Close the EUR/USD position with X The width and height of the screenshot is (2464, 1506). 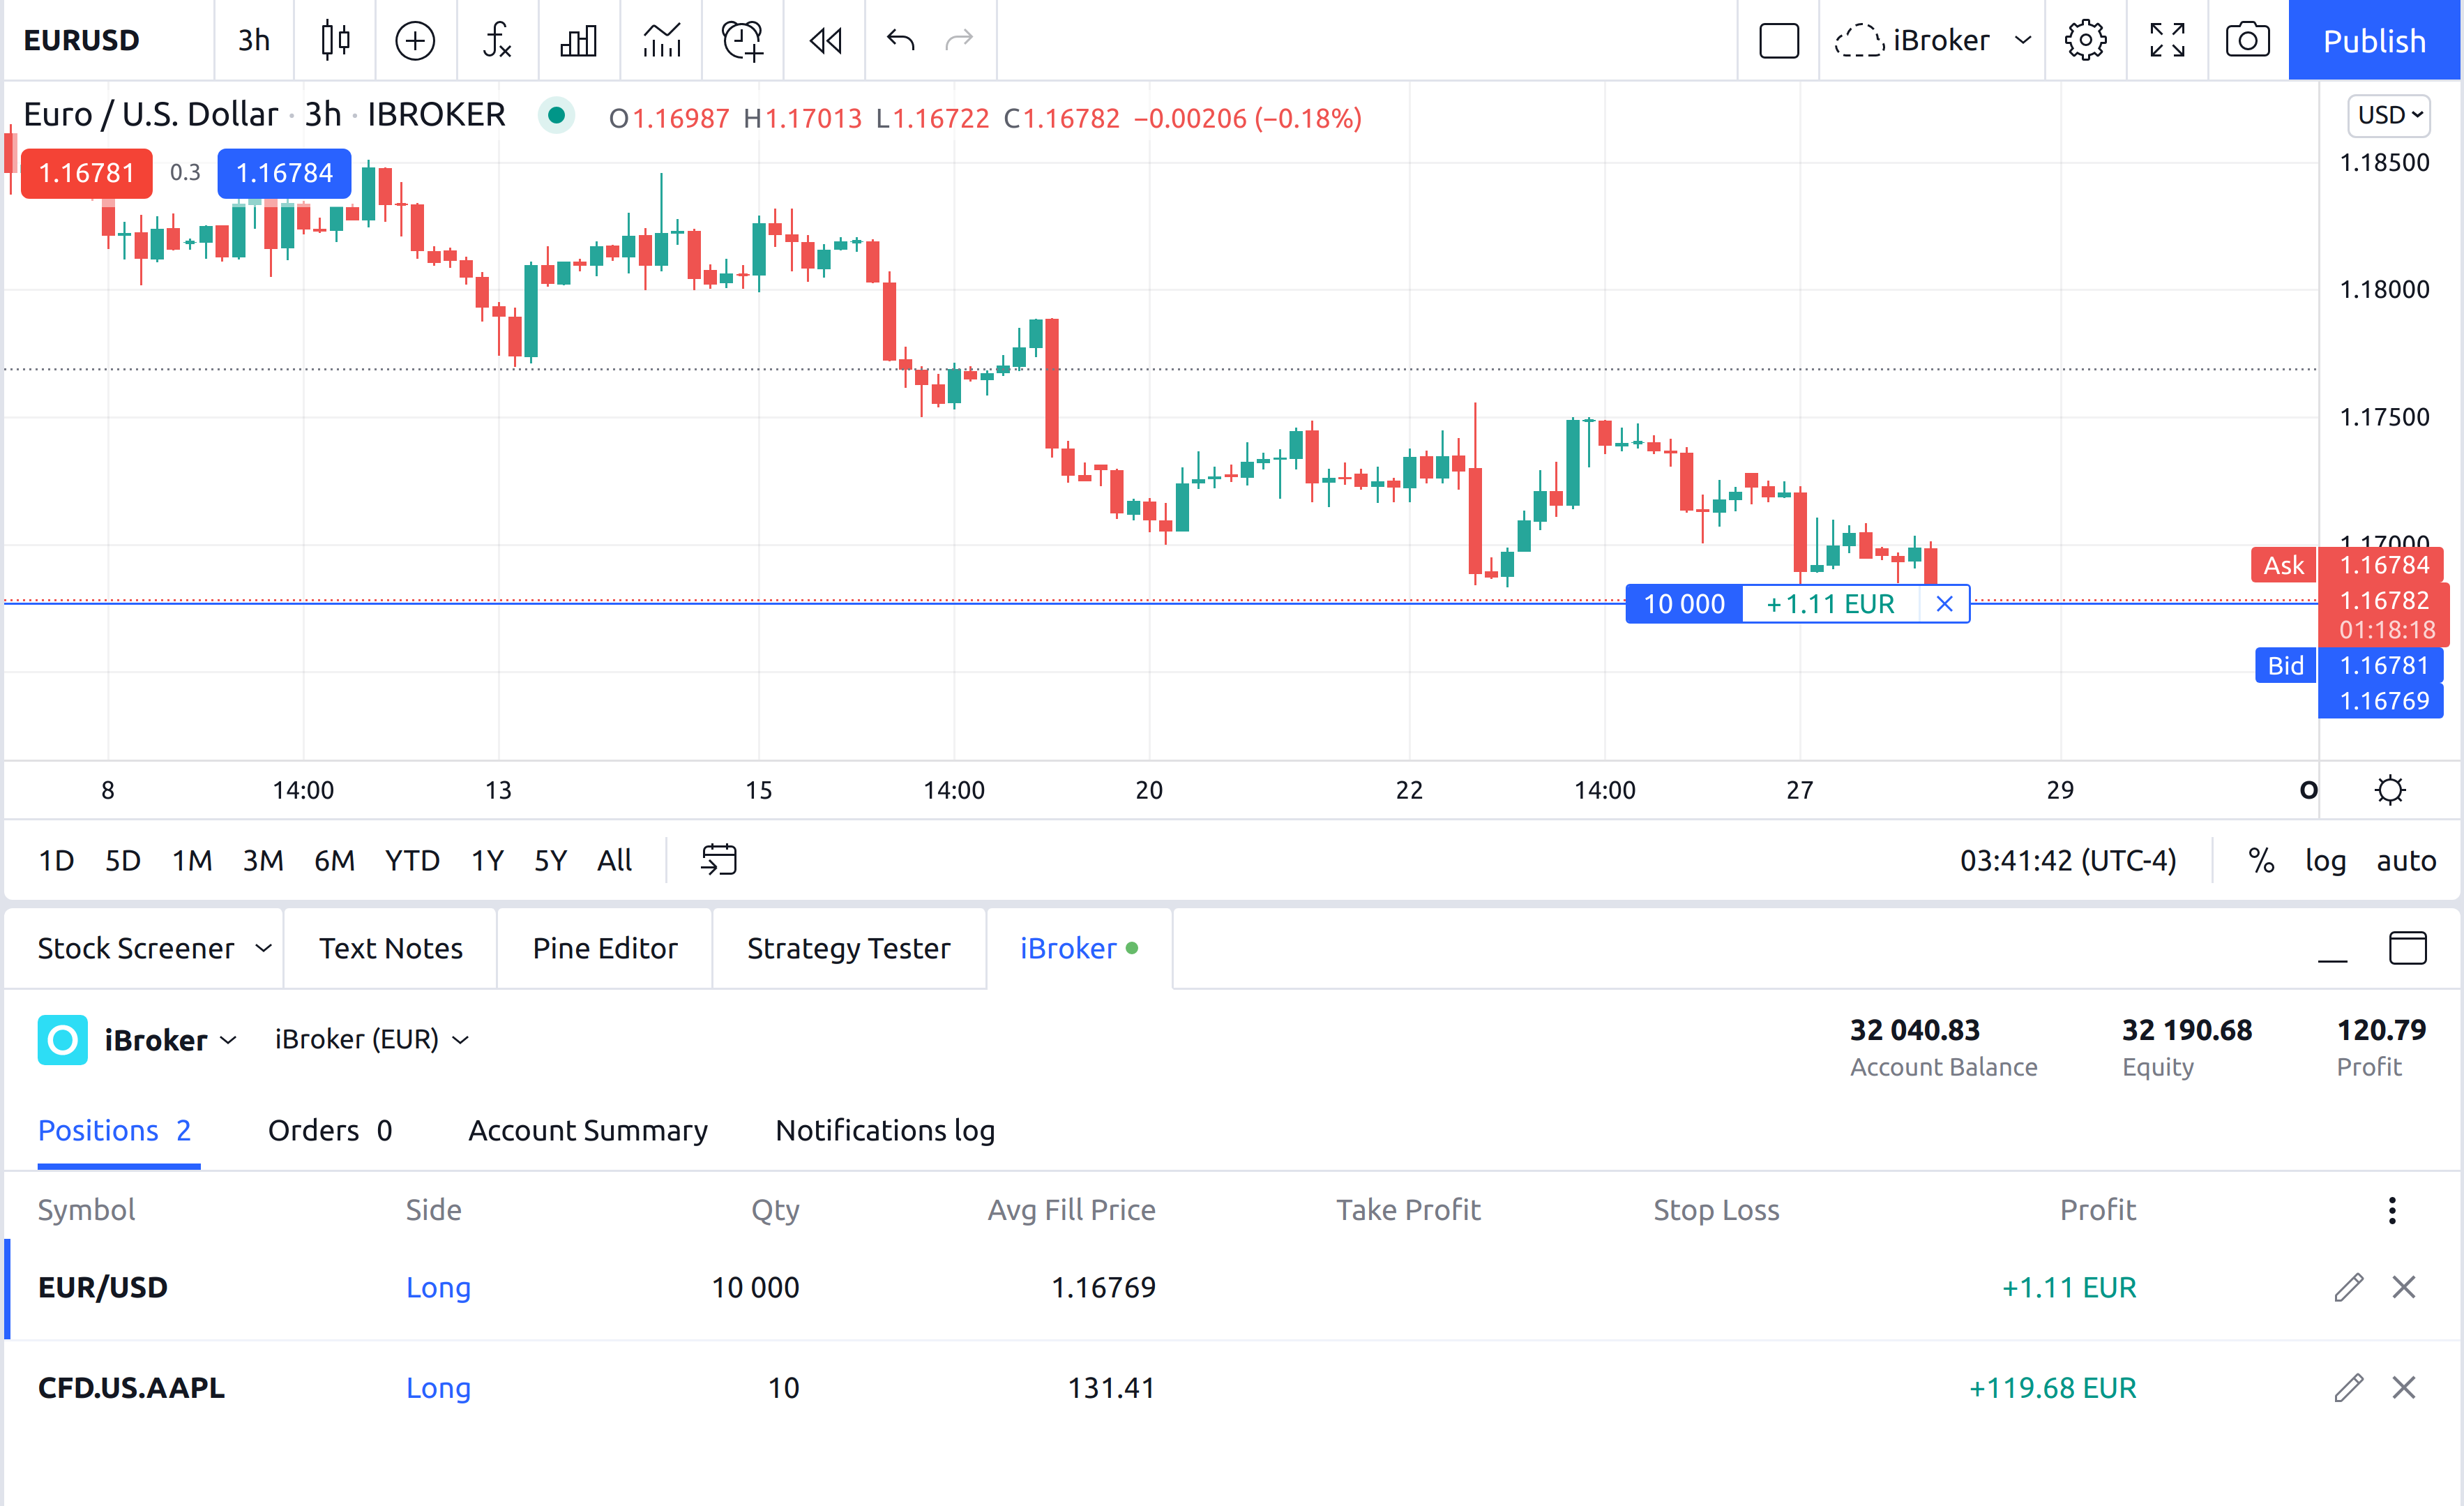2403,1287
